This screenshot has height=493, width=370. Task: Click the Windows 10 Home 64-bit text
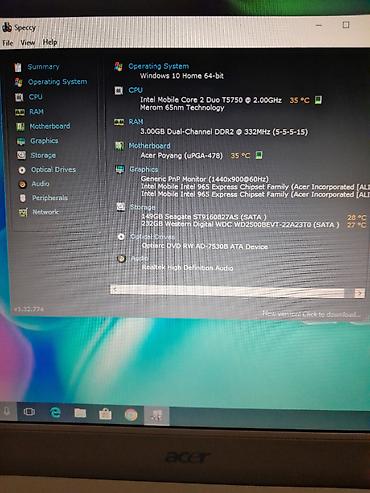click(x=182, y=76)
